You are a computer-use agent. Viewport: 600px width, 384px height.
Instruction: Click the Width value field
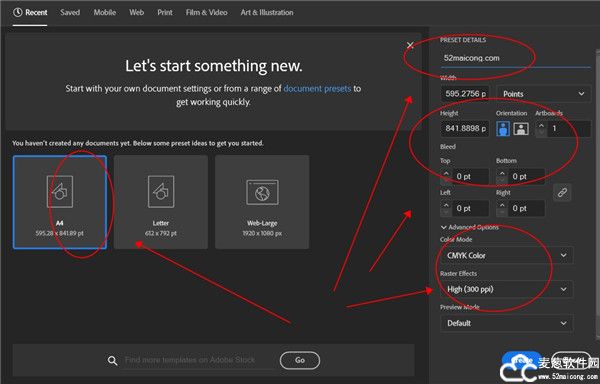click(x=465, y=94)
